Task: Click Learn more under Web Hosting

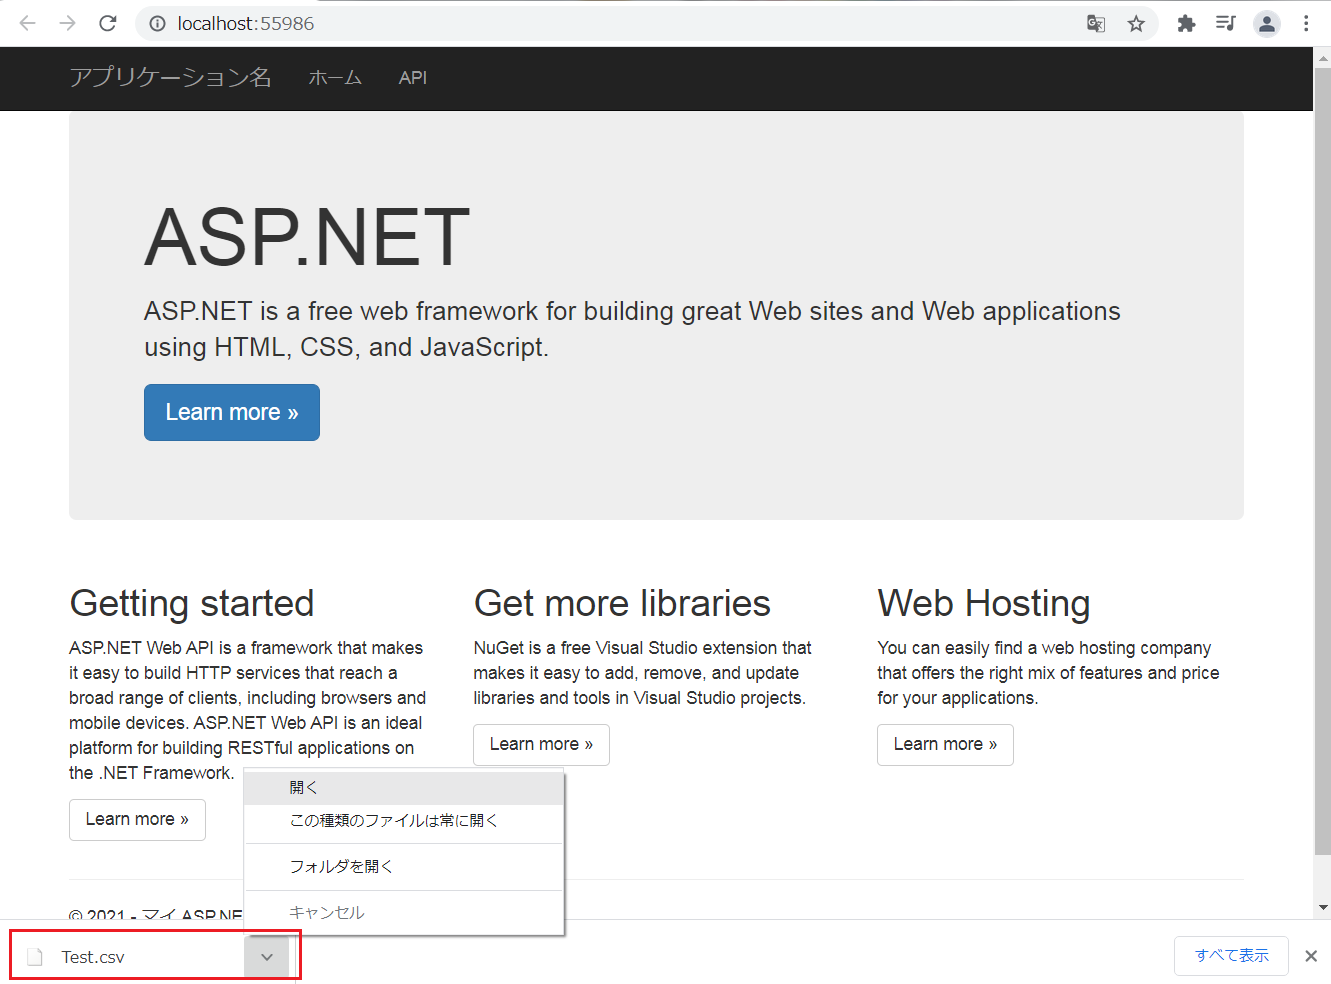Action: 945,745
